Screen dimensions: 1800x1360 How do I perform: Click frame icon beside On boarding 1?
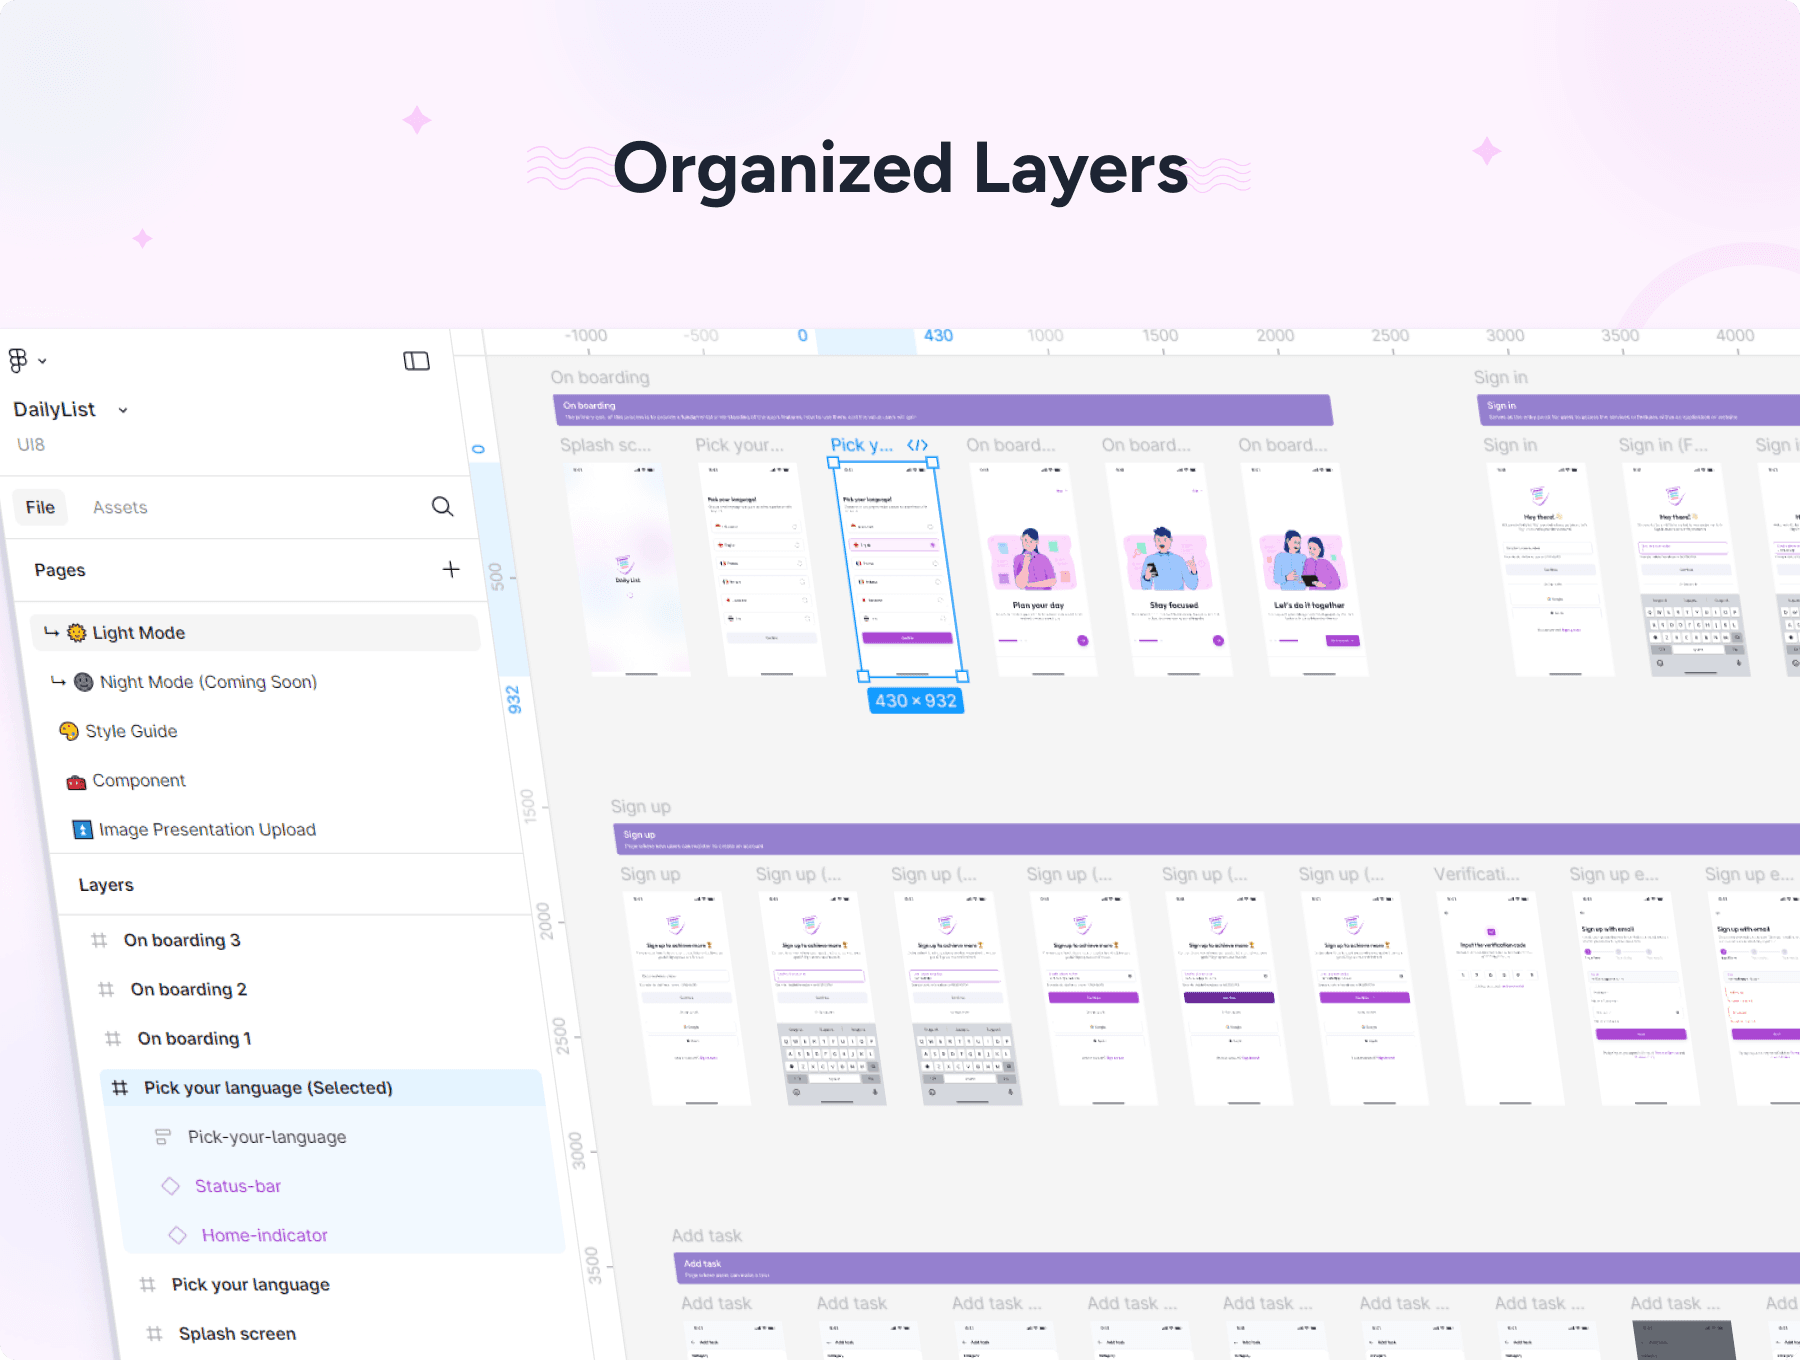[113, 1038]
